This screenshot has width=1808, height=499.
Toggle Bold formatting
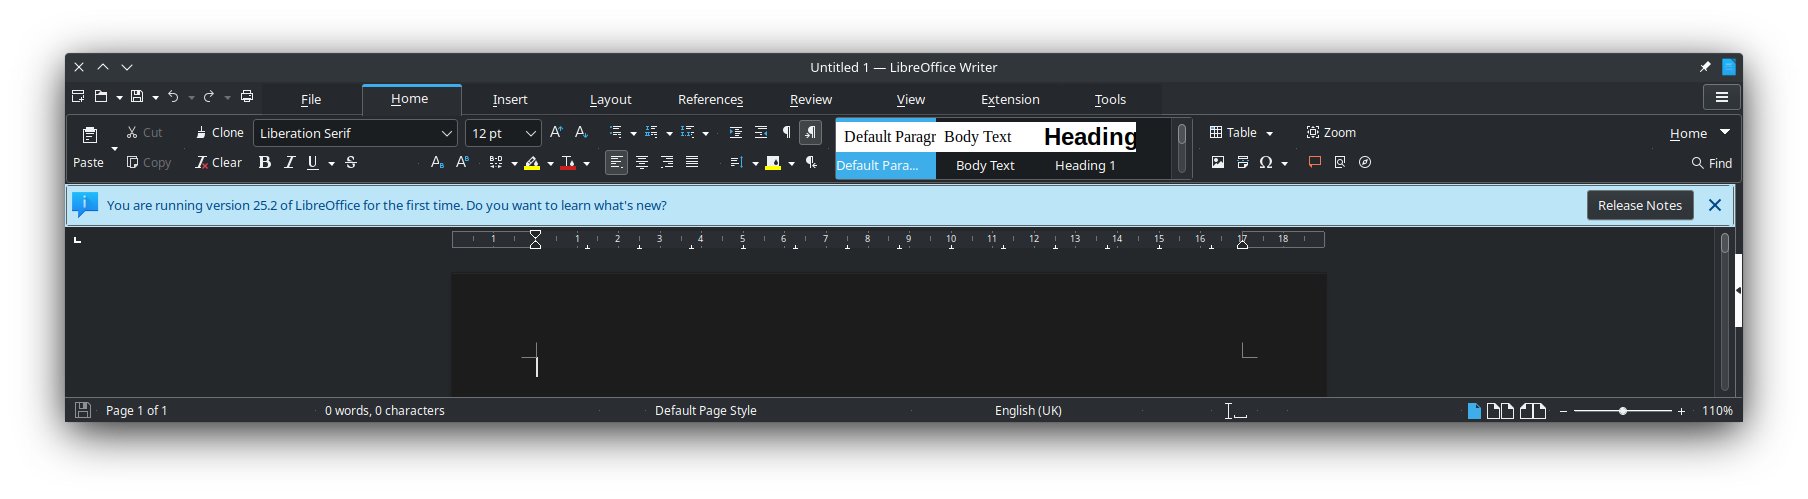tap(265, 163)
